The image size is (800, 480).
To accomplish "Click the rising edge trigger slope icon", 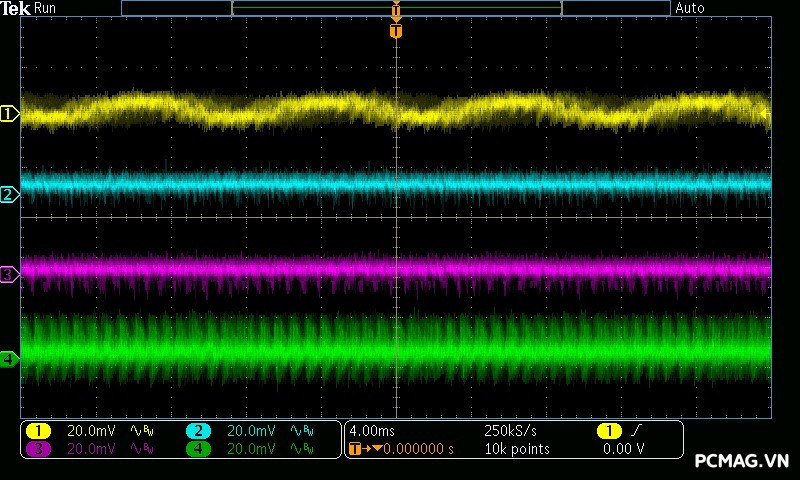I will tap(637, 431).
